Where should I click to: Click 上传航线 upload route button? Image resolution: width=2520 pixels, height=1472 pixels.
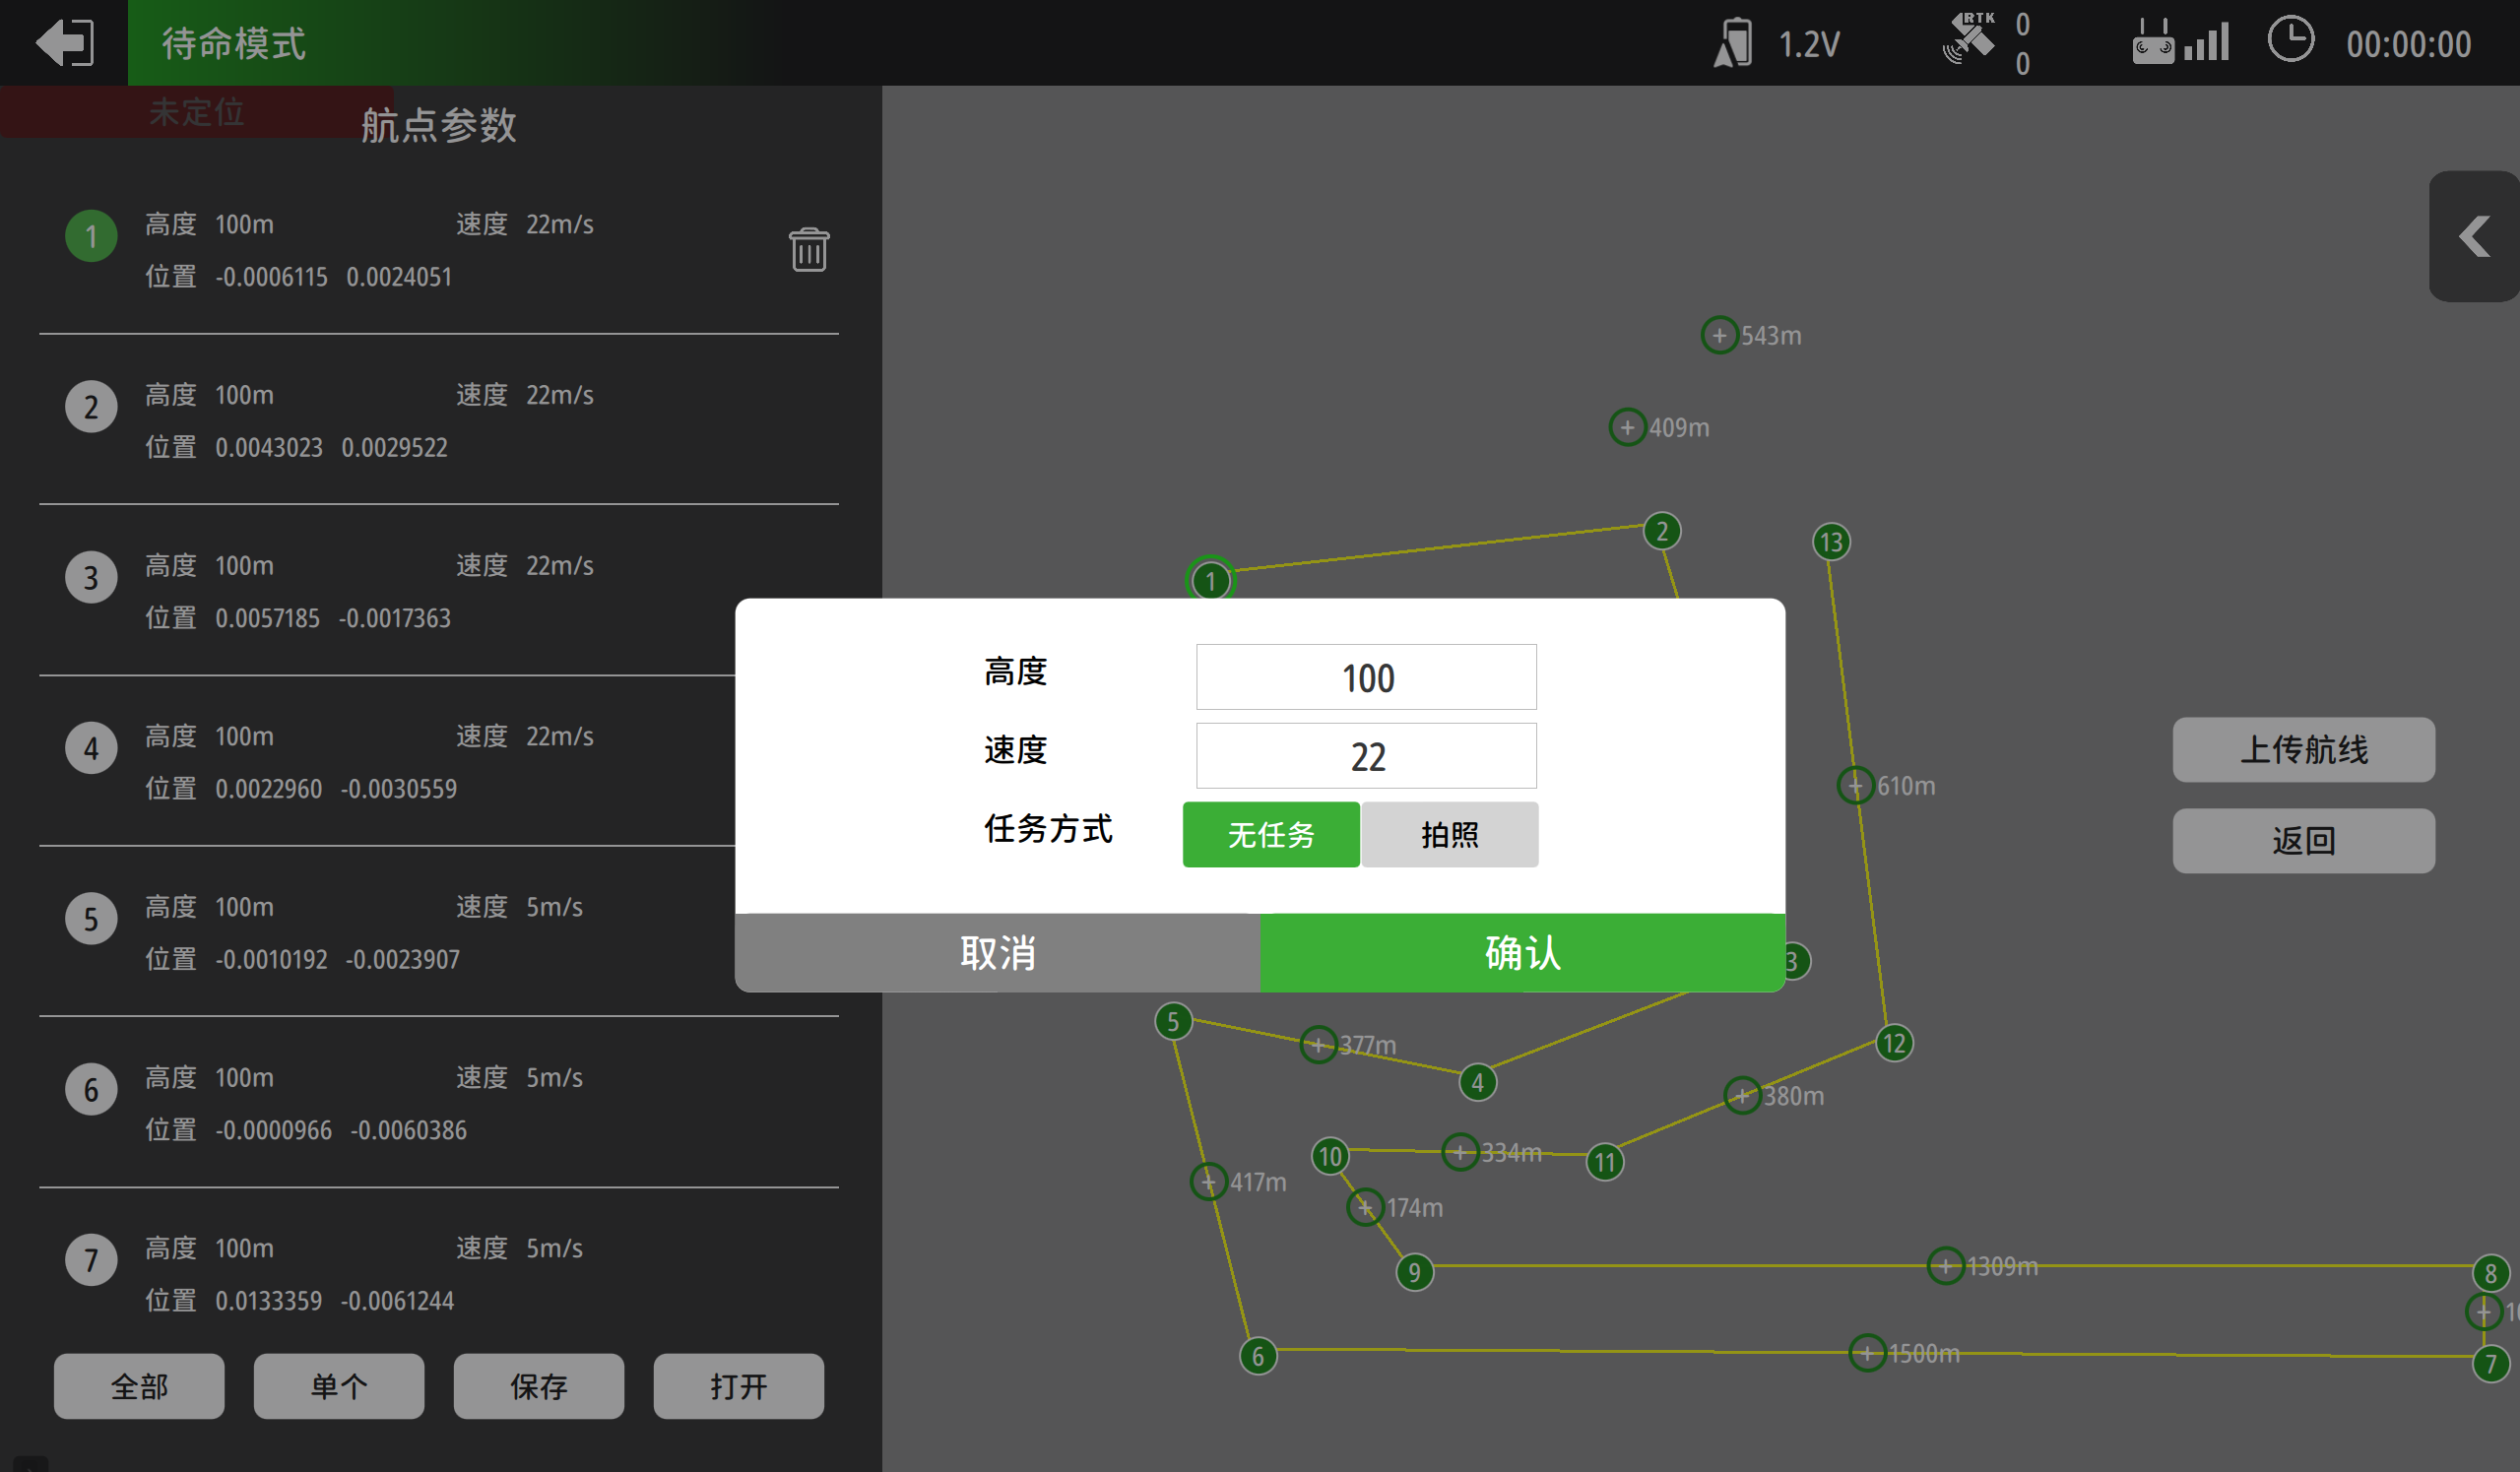click(x=2303, y=749)
